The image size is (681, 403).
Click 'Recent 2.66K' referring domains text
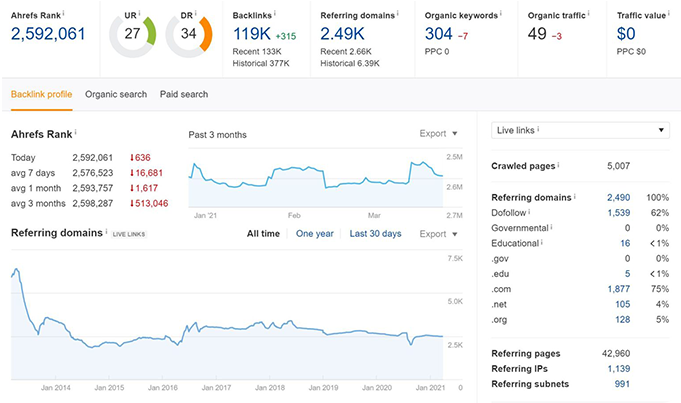pos(346,52)
